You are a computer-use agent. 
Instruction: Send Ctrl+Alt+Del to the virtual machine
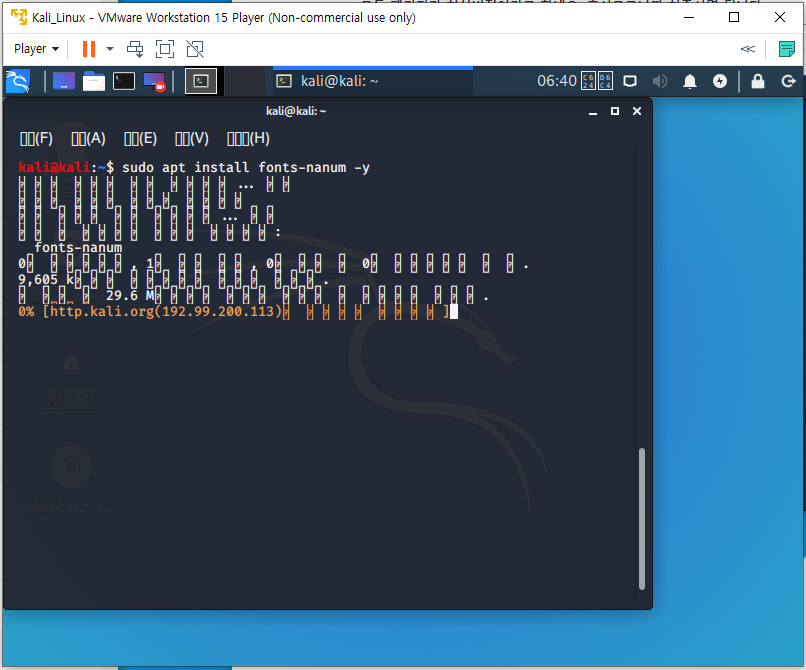pos(135,49)
